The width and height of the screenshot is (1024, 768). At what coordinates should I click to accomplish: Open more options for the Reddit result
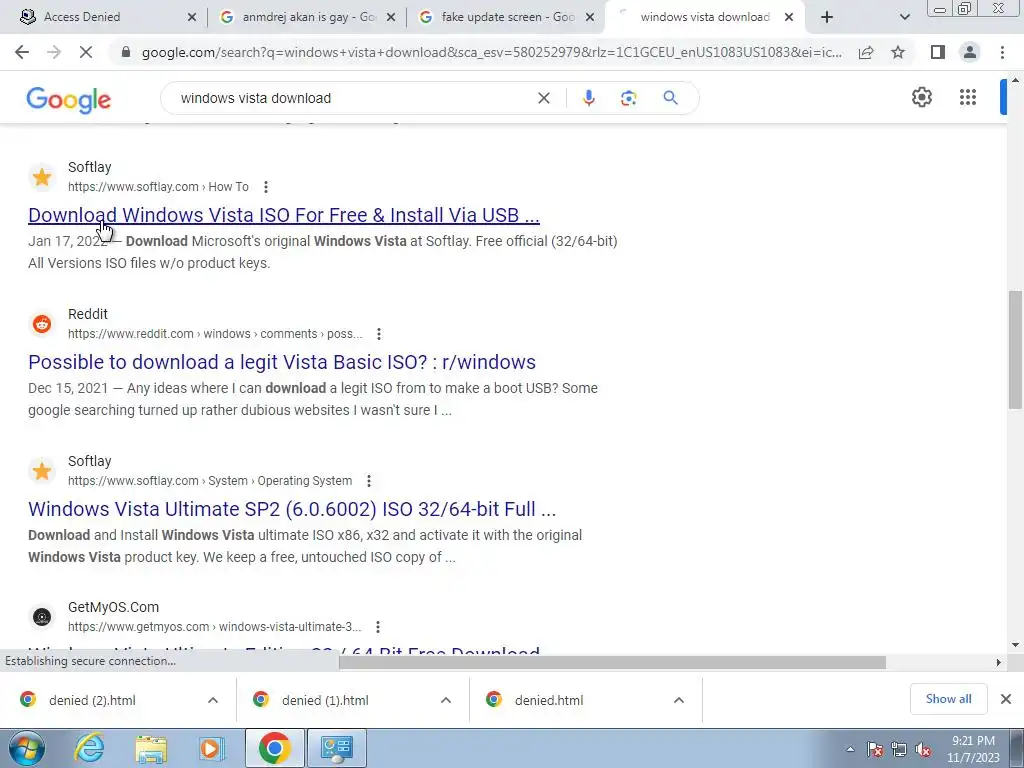tap(379, 334)
